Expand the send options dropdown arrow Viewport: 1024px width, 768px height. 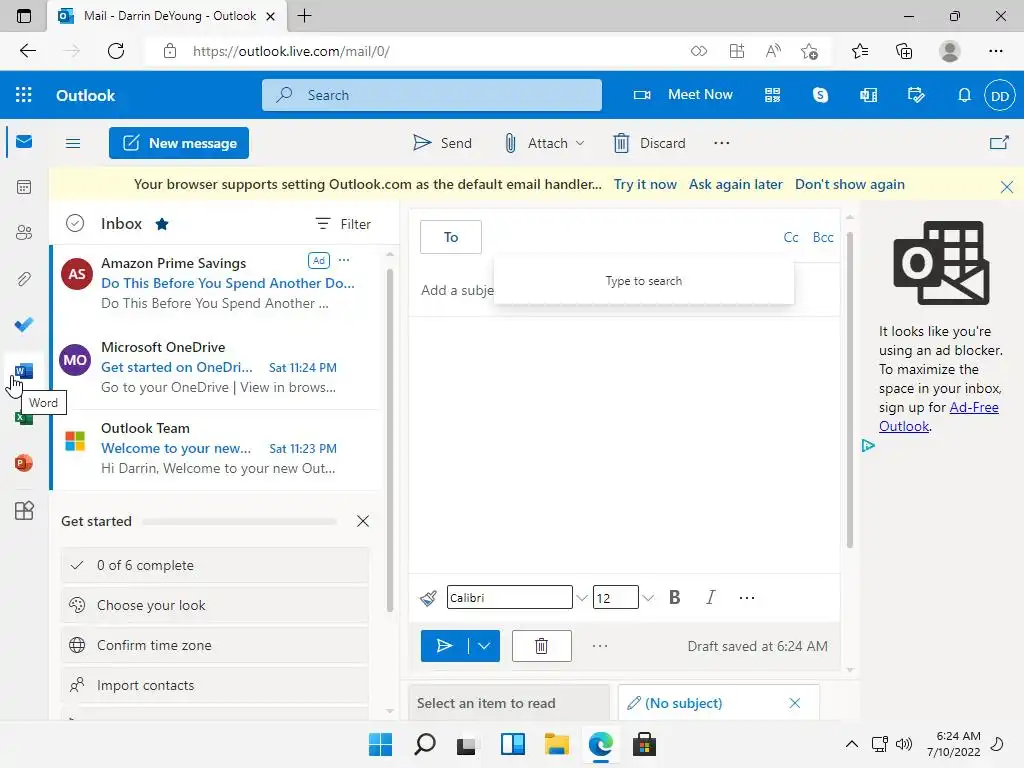(x=484, y=646)
